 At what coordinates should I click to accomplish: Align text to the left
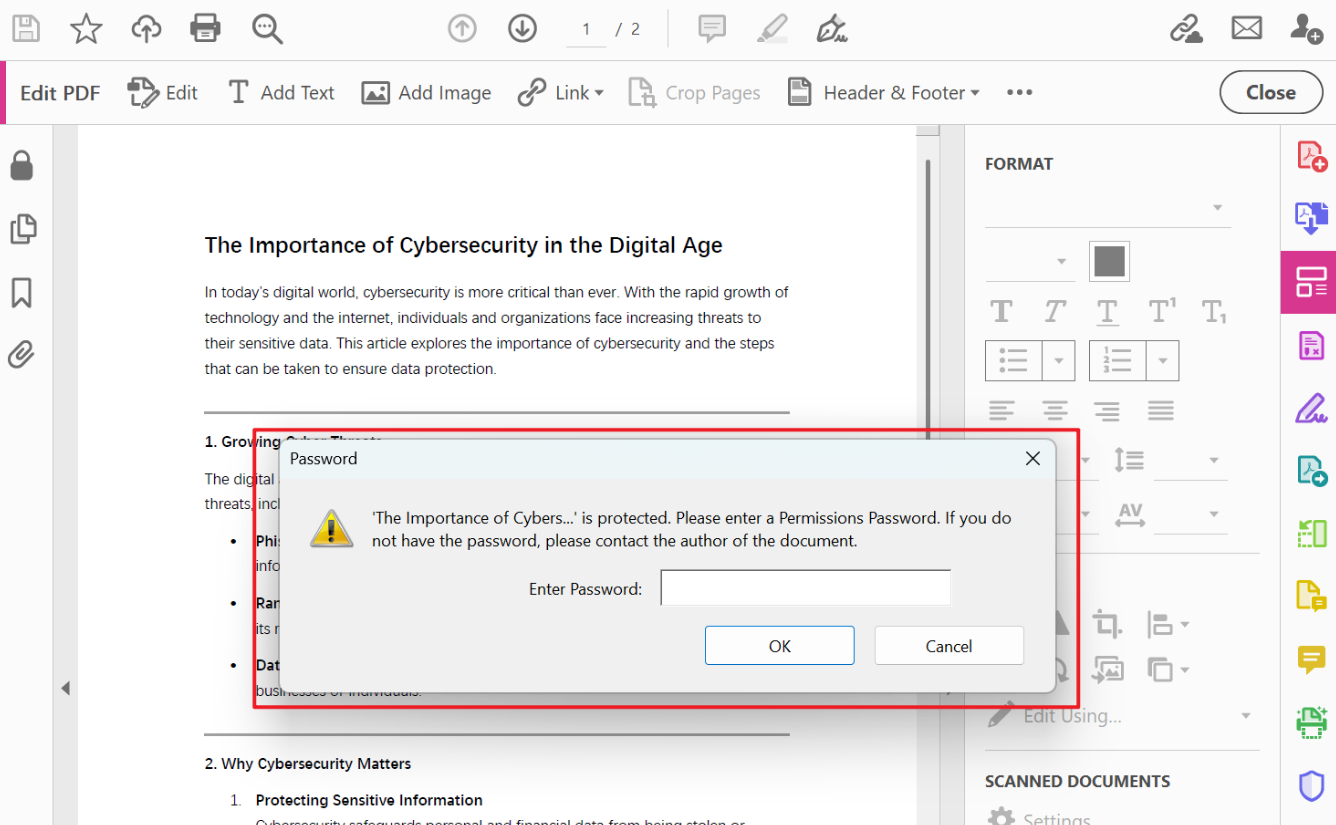[x=1001, y=410]
